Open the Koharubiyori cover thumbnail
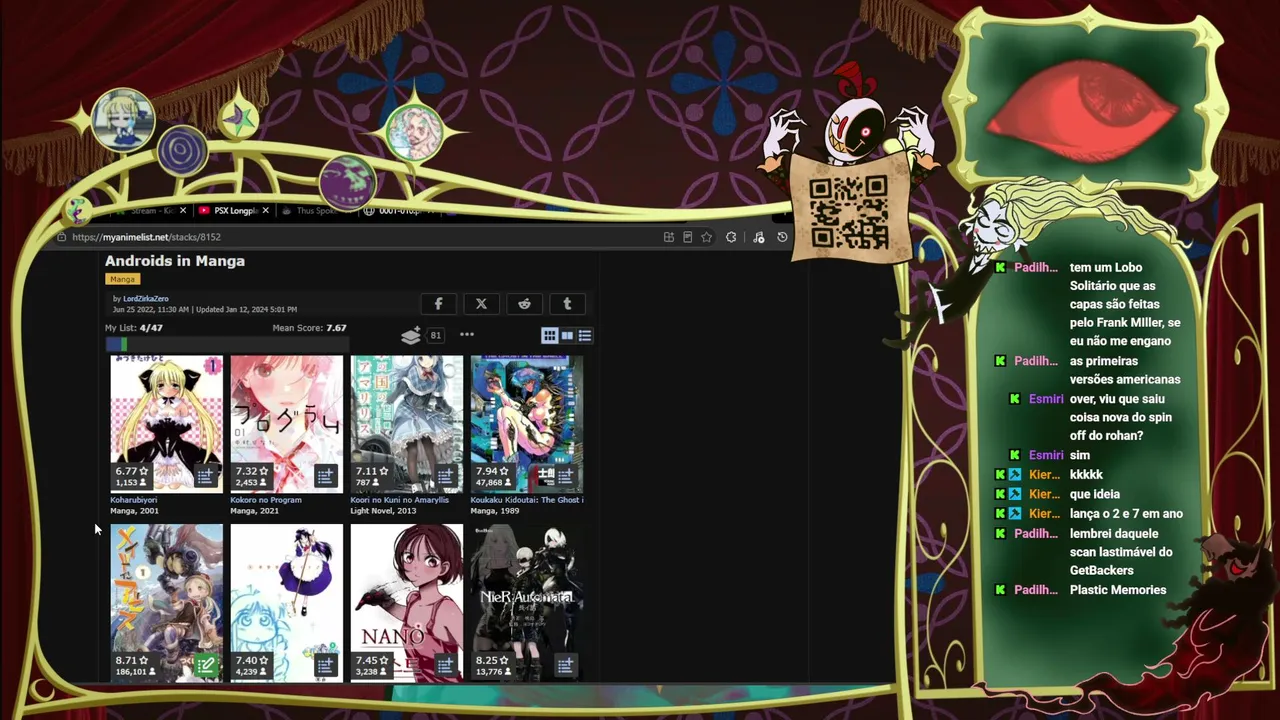This screenshot has height=720, width=1280. tap(167, 423)
